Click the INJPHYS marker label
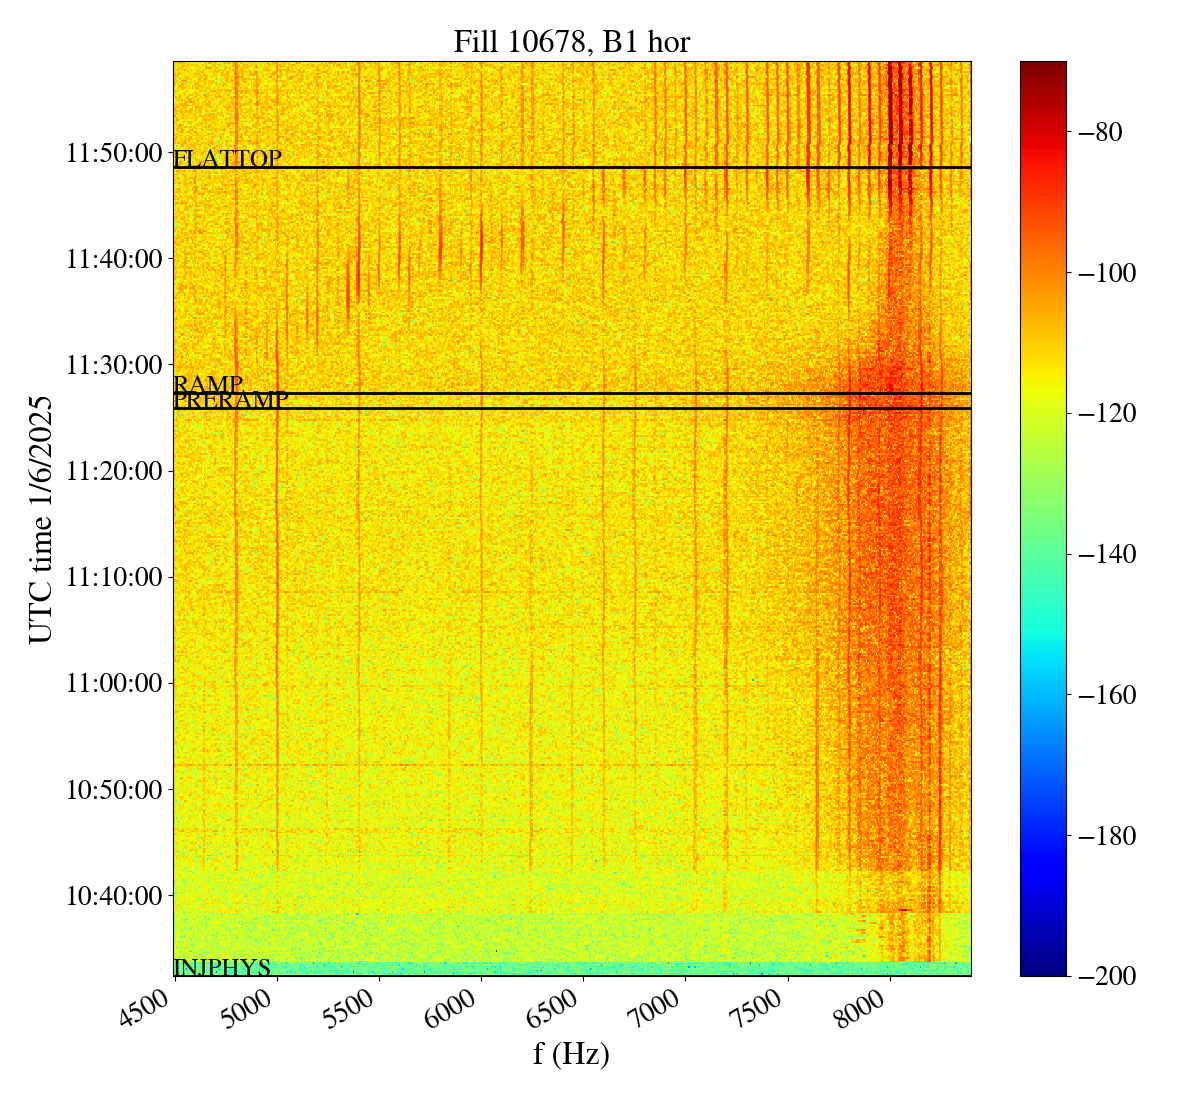 pos(222,967)
